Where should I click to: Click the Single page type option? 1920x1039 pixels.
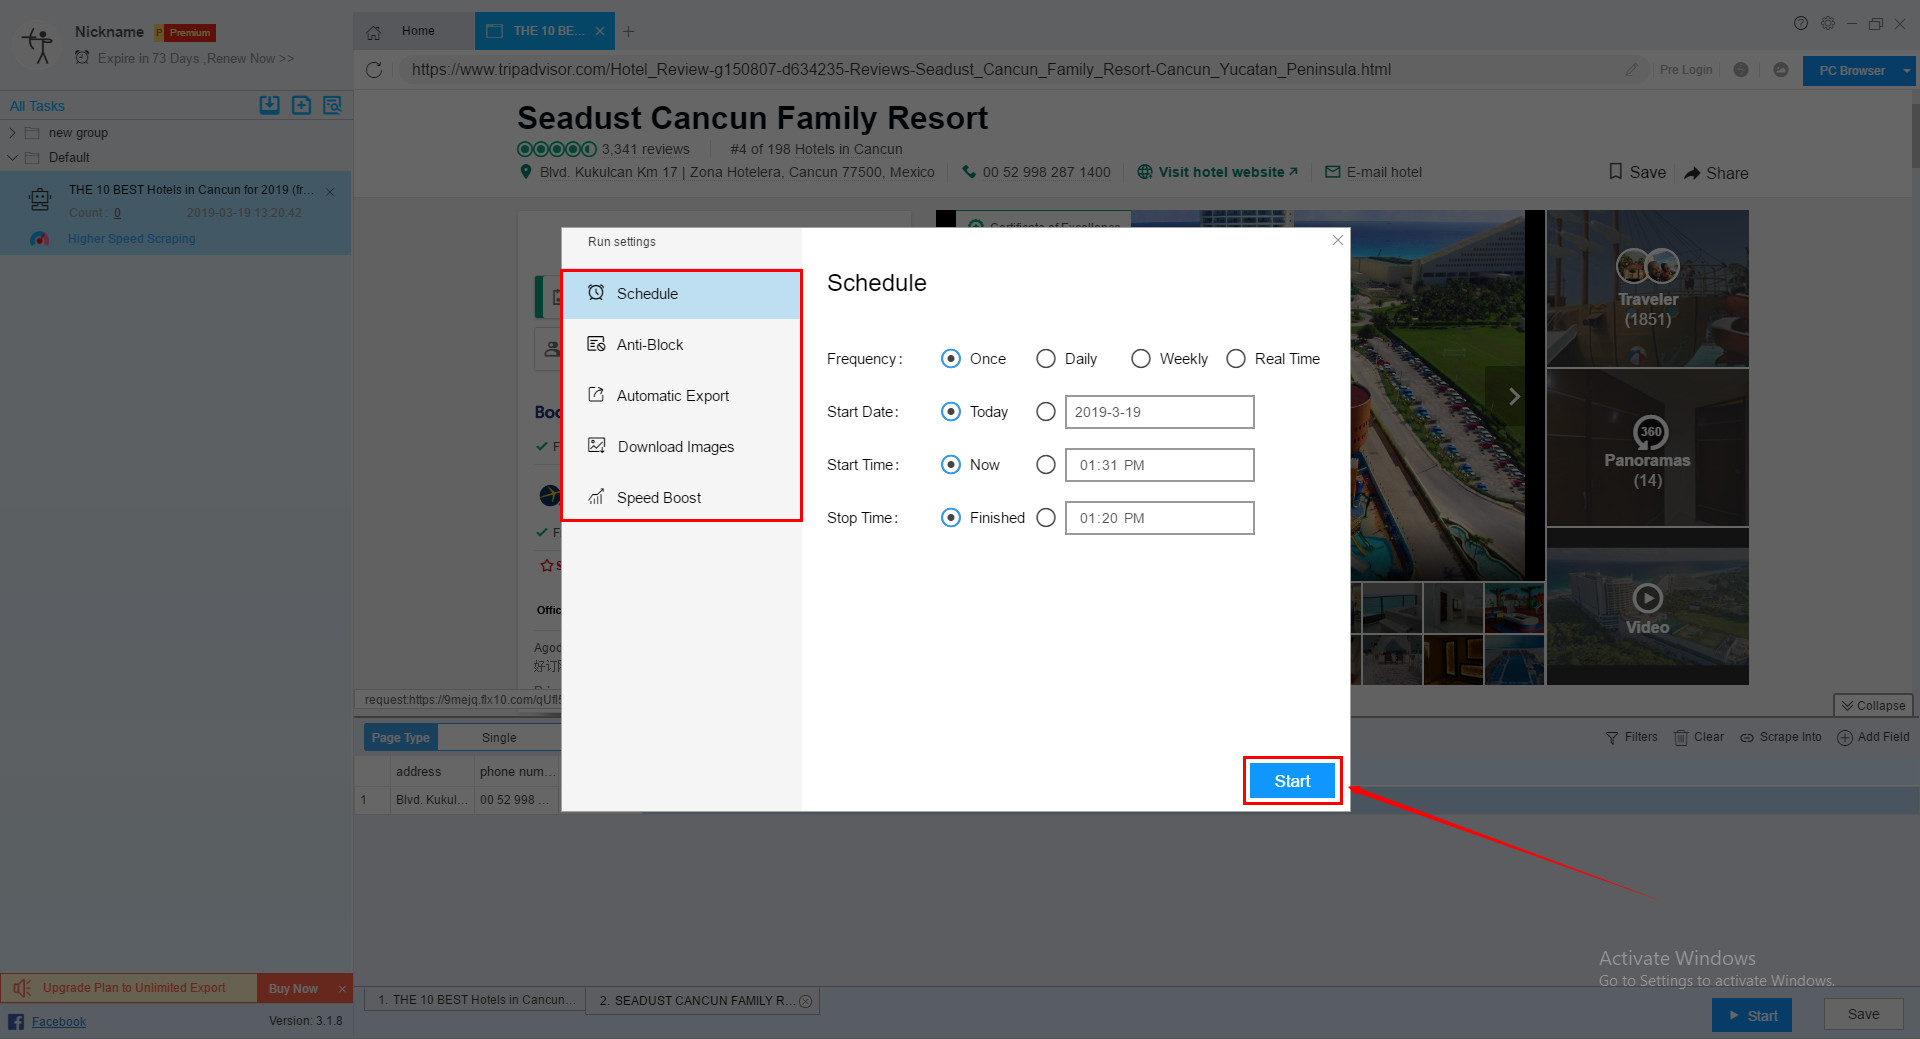(x=499, y=738)
